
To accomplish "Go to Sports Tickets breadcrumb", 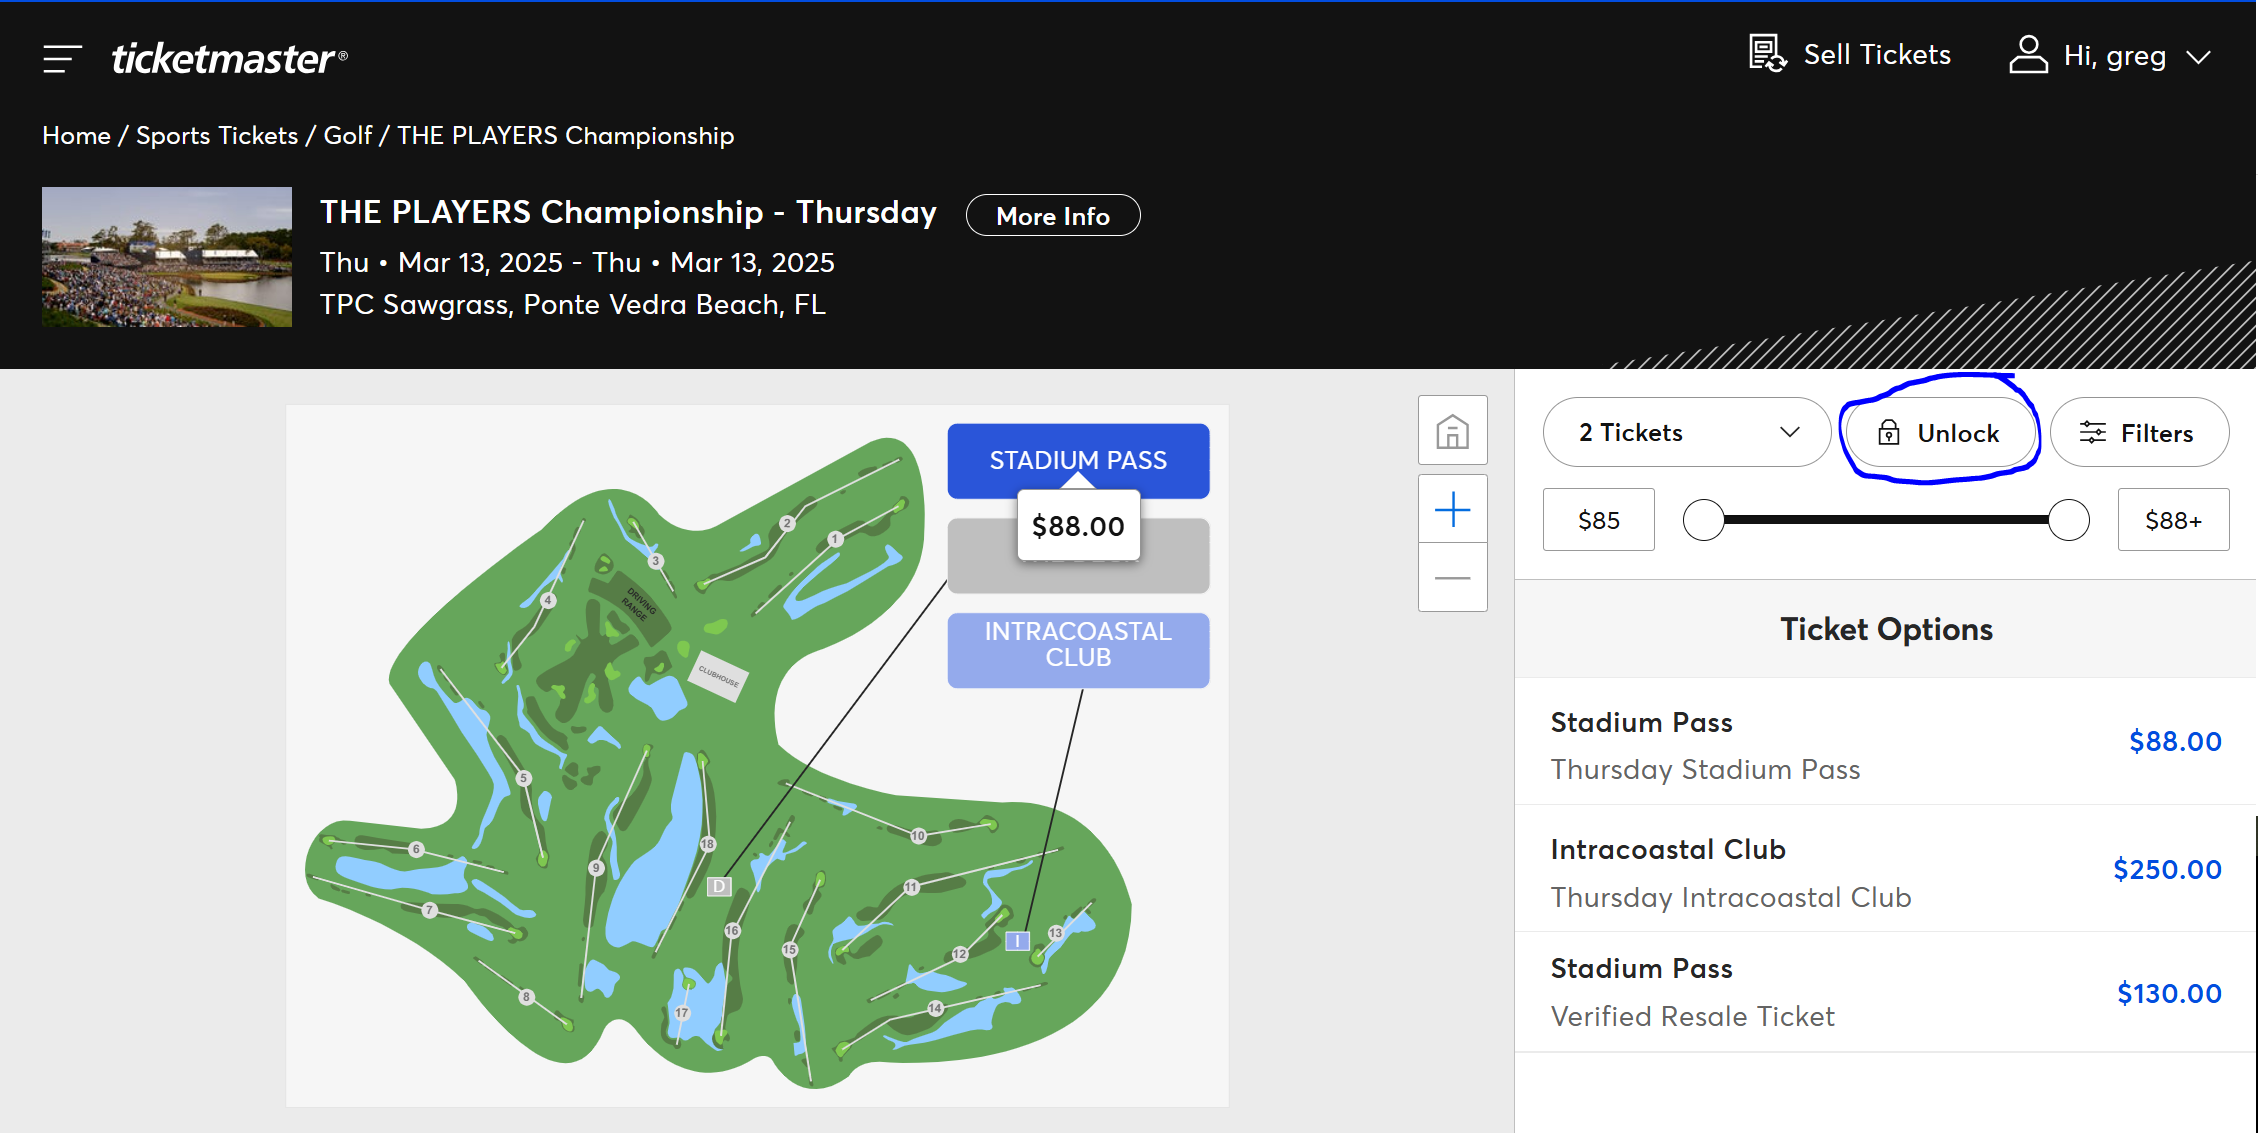I will tap(217, 136).
